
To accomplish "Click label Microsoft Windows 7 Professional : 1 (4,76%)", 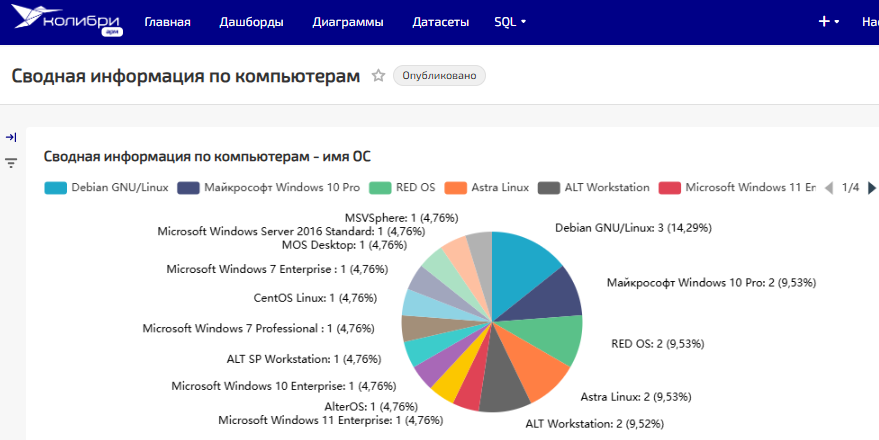I will pos(258,328).
